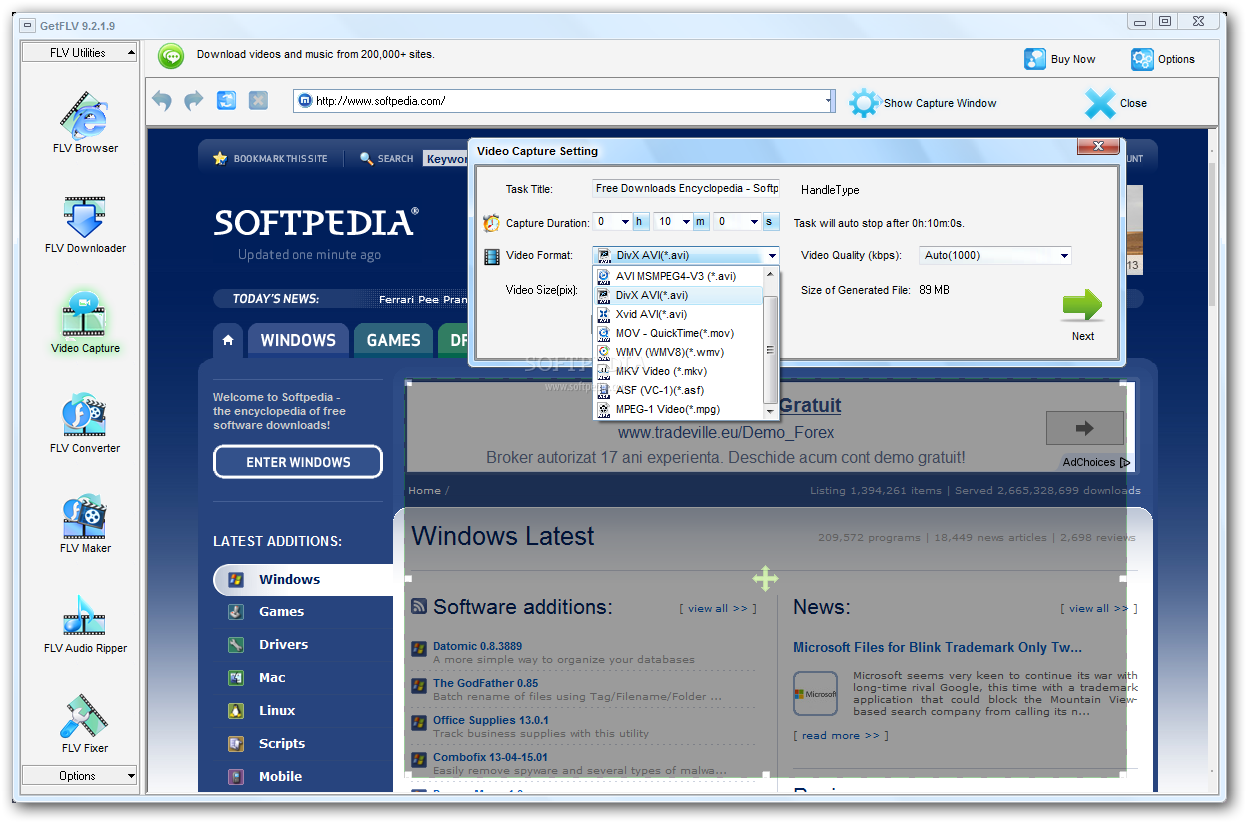Open The GodFather 0.85 link

tap(485, 683)
